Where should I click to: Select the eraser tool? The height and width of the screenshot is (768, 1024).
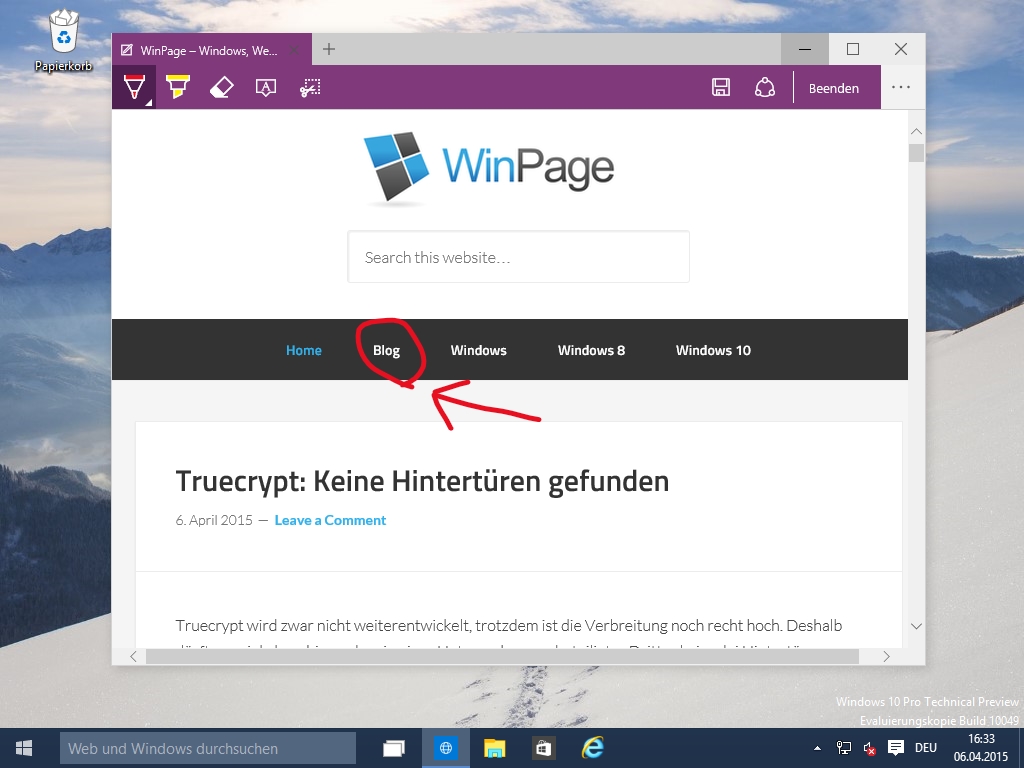pyautogui.click(x=221, y=88)
